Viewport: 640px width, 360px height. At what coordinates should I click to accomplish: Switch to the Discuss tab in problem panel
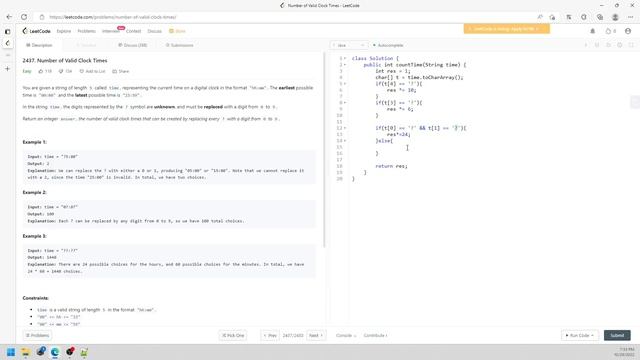[133, 45]
